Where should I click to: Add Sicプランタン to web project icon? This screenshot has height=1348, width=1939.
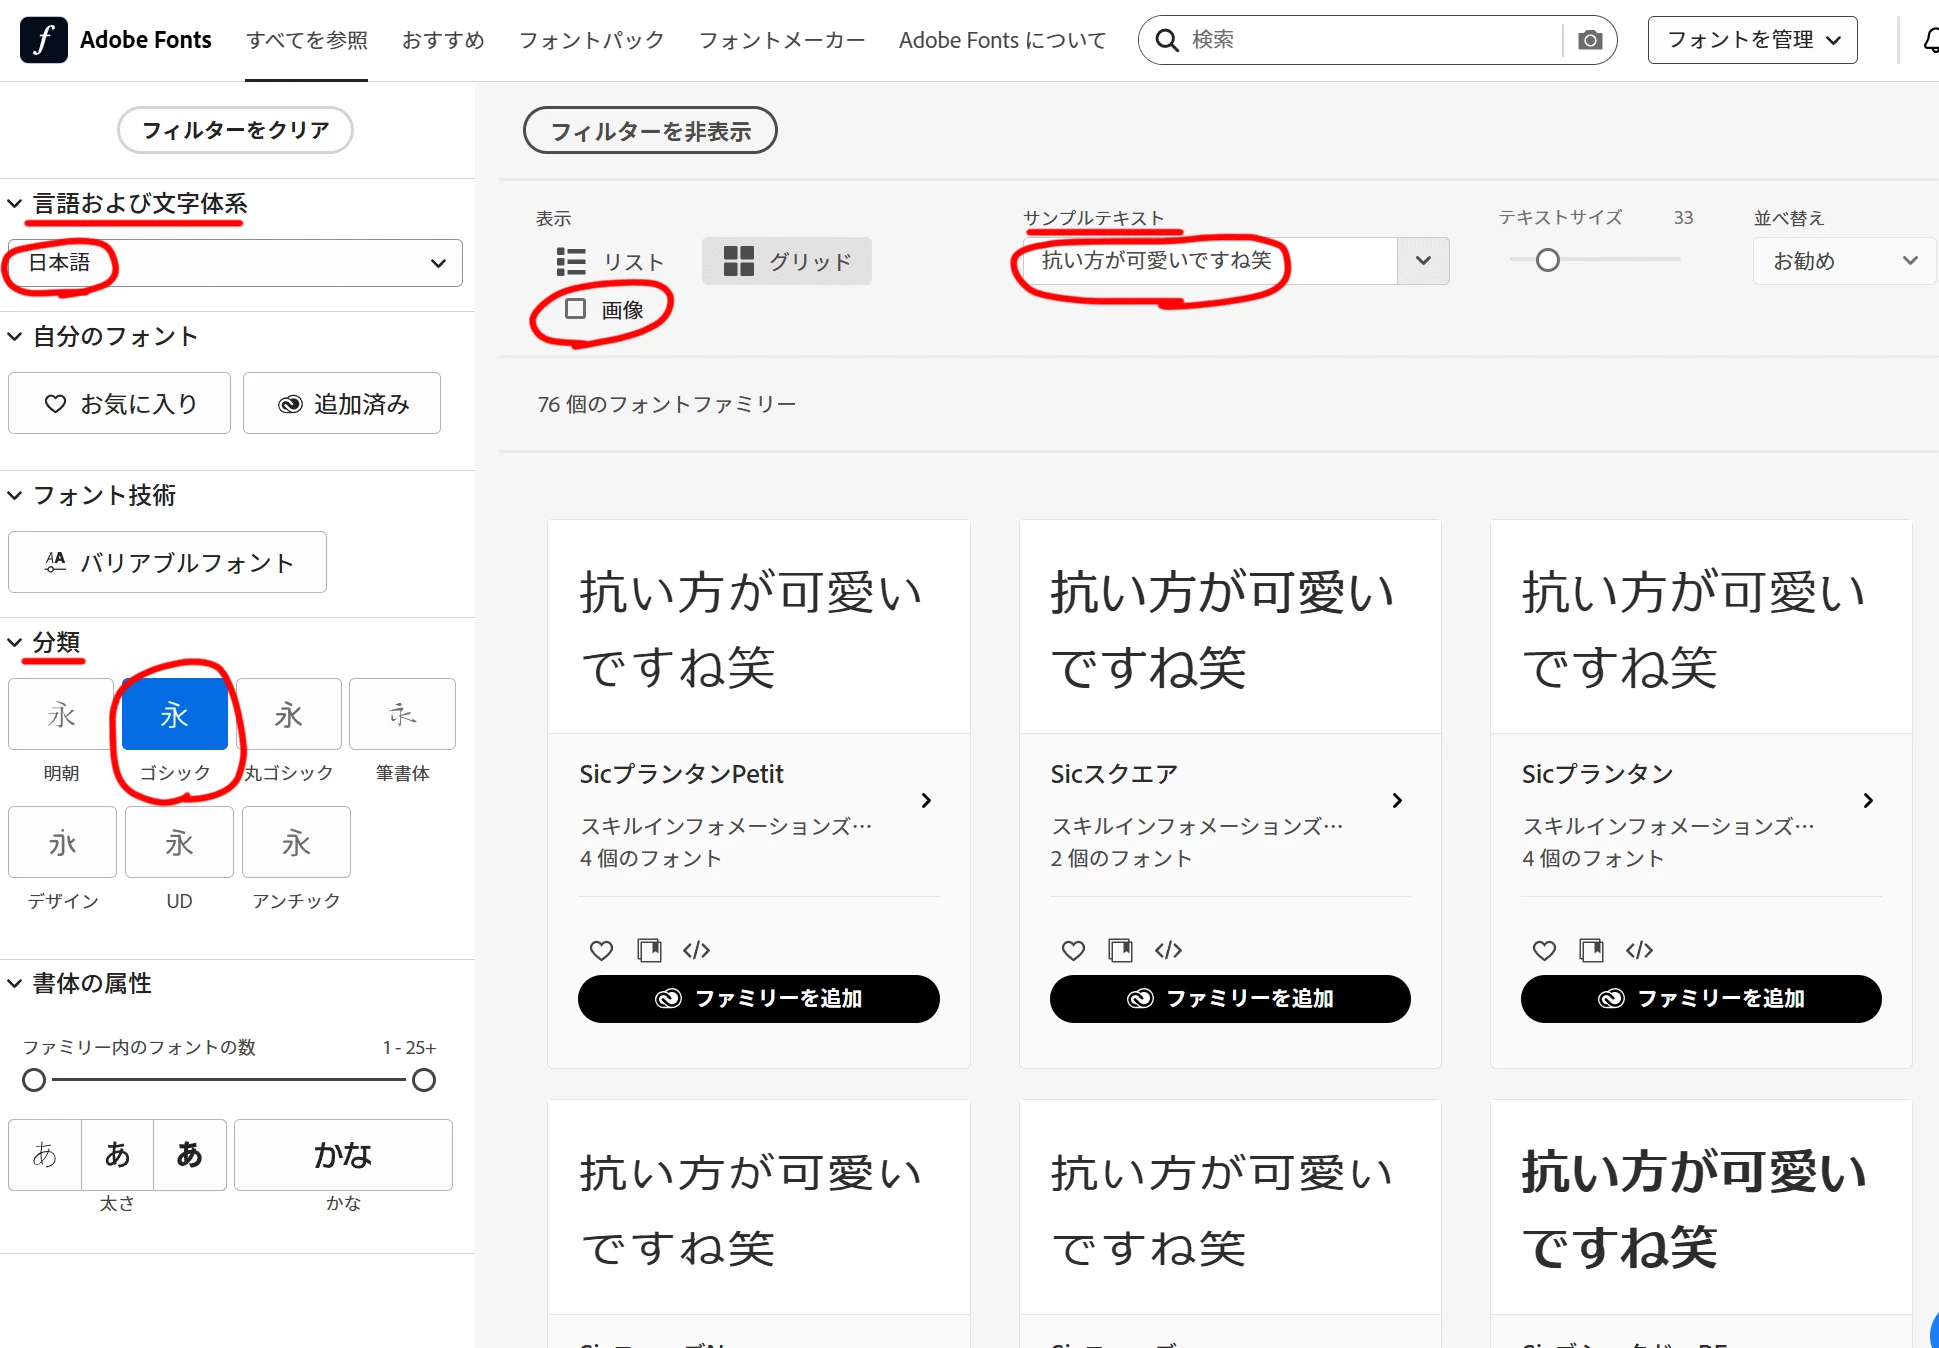[1592, 950]
